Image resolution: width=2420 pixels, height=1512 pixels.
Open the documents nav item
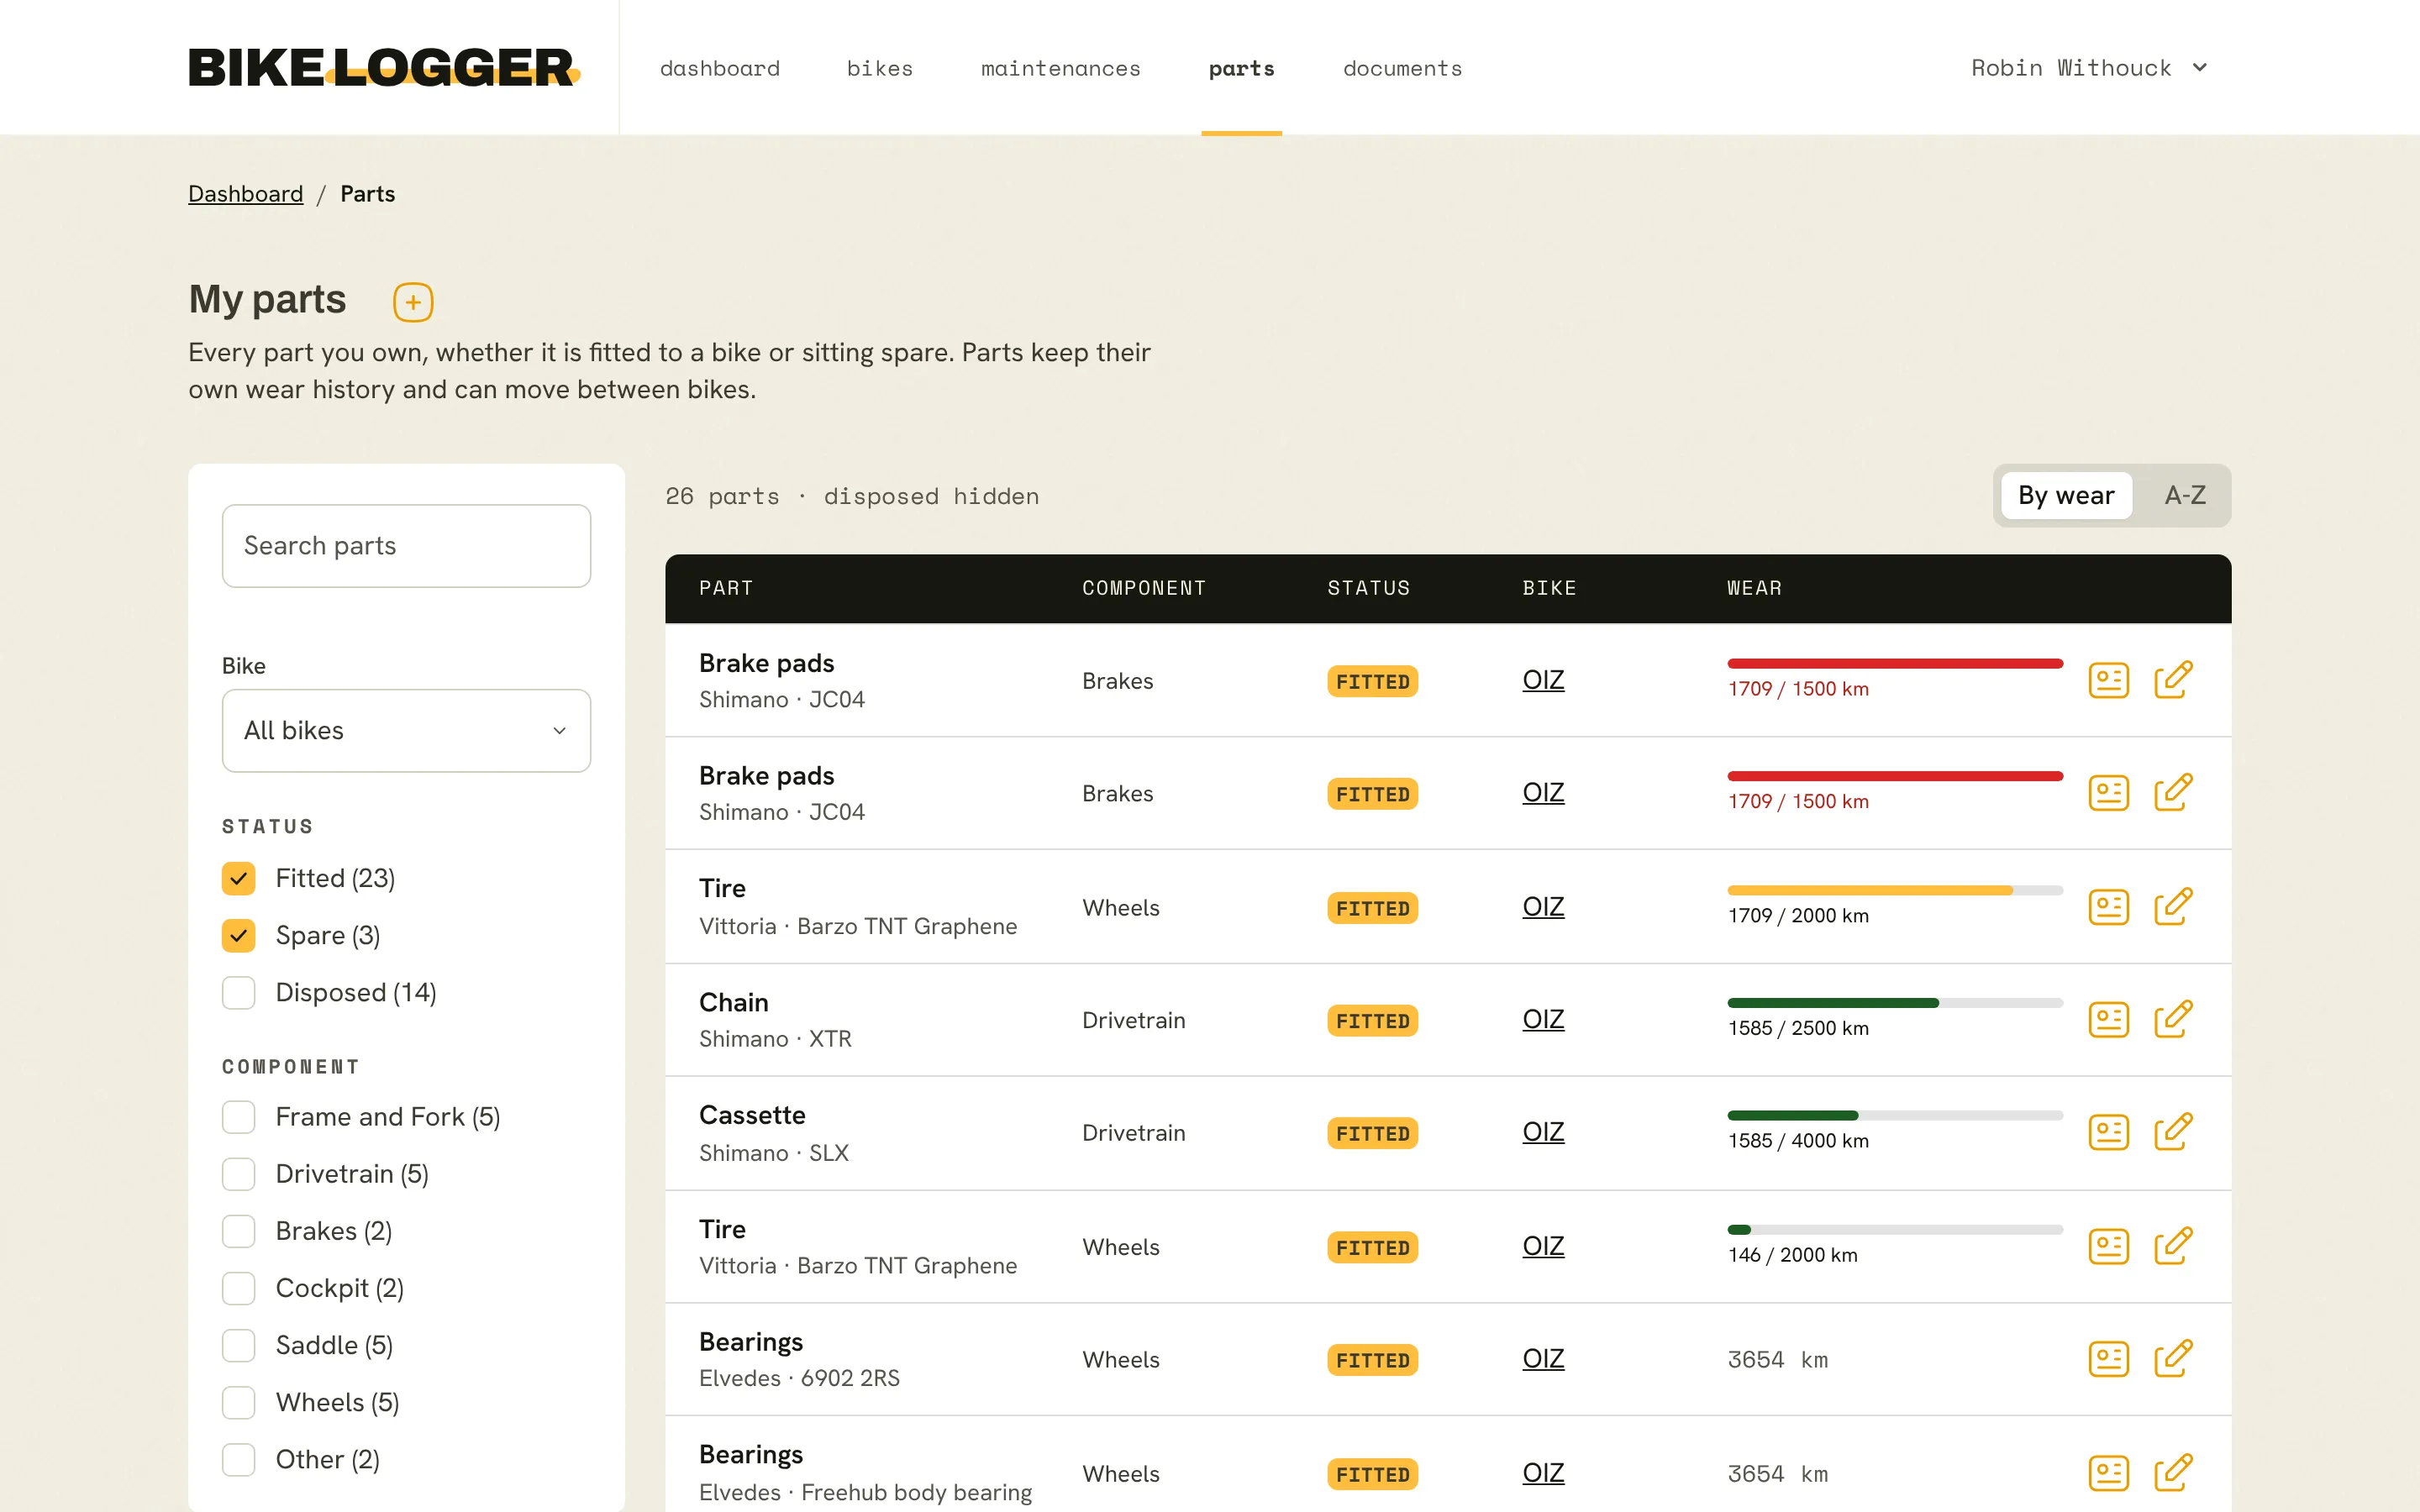pos(1402,68)
